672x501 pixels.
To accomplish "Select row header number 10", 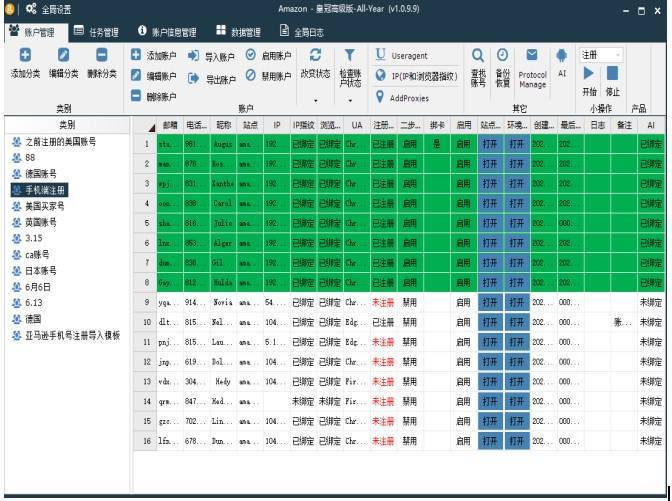I will point(145,322).
